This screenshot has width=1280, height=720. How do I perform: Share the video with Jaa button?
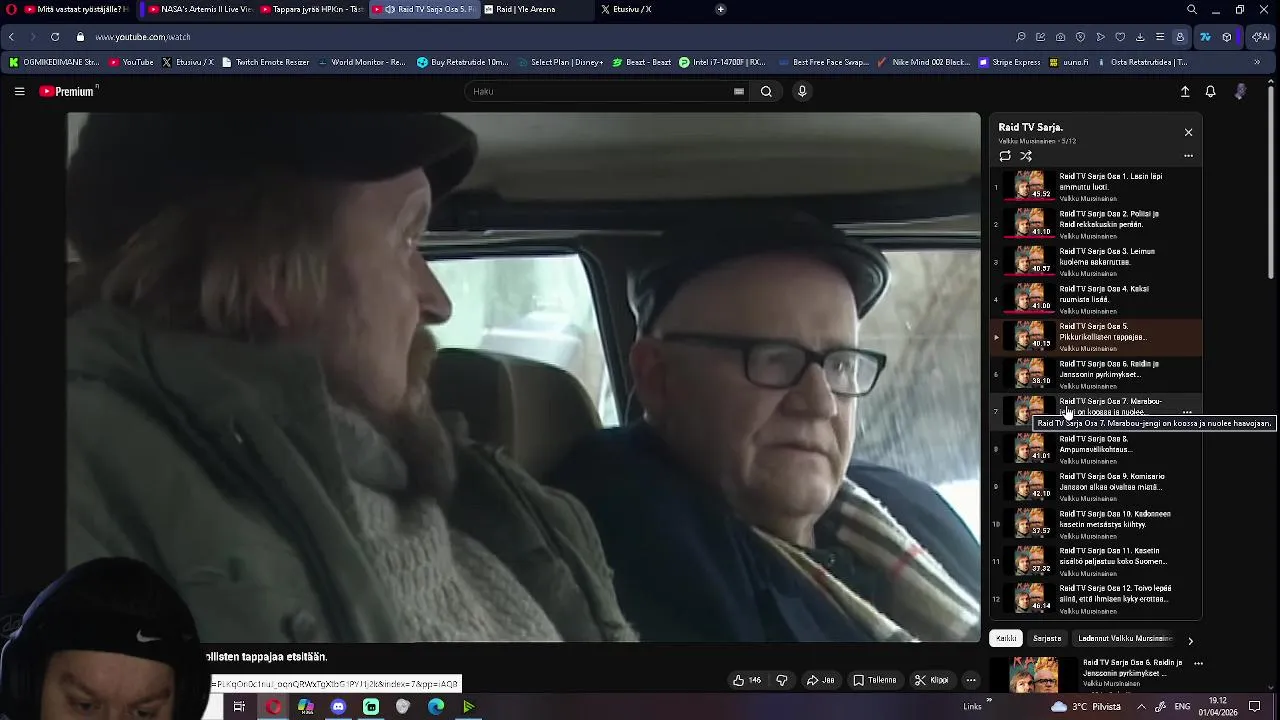pyautogui.click(x=820, y=680)
